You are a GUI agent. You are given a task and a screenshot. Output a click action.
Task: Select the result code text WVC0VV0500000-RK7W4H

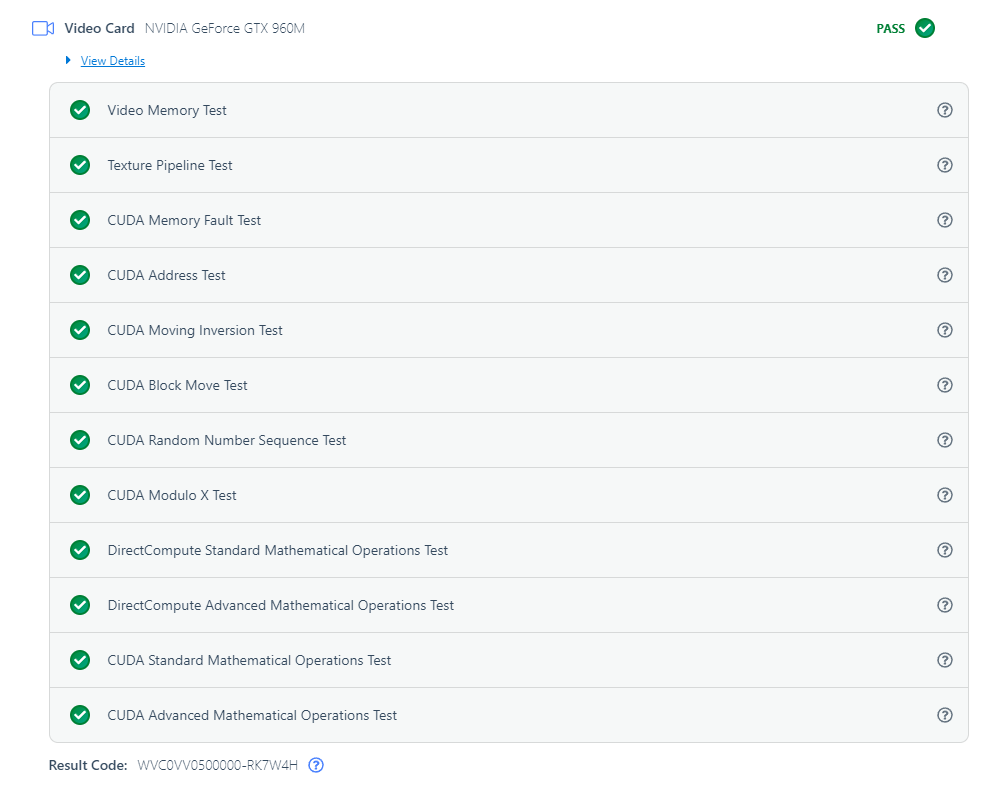[x=218, y=765]
